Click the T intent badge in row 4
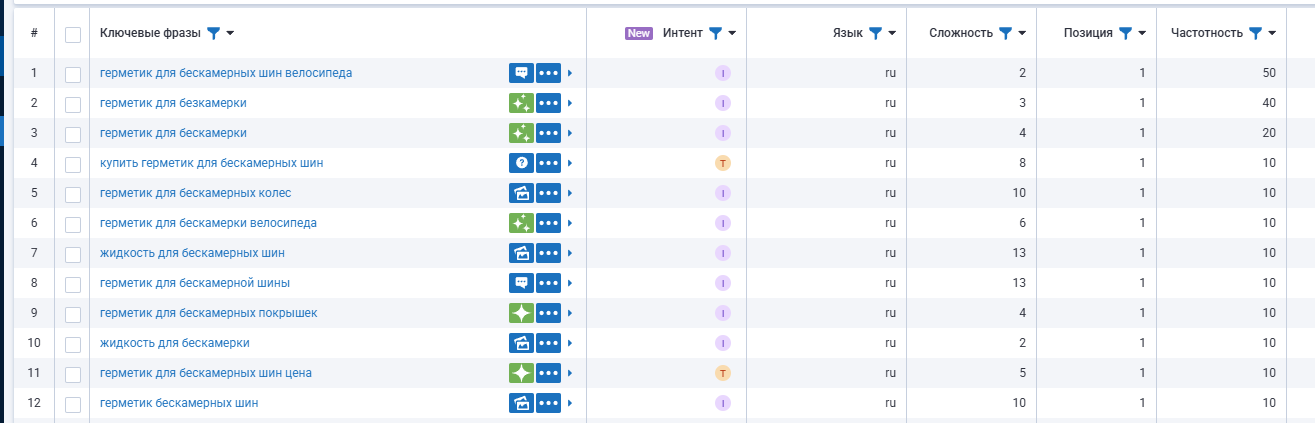This screenshot has width=1315, height=423. tap(723, 163)
